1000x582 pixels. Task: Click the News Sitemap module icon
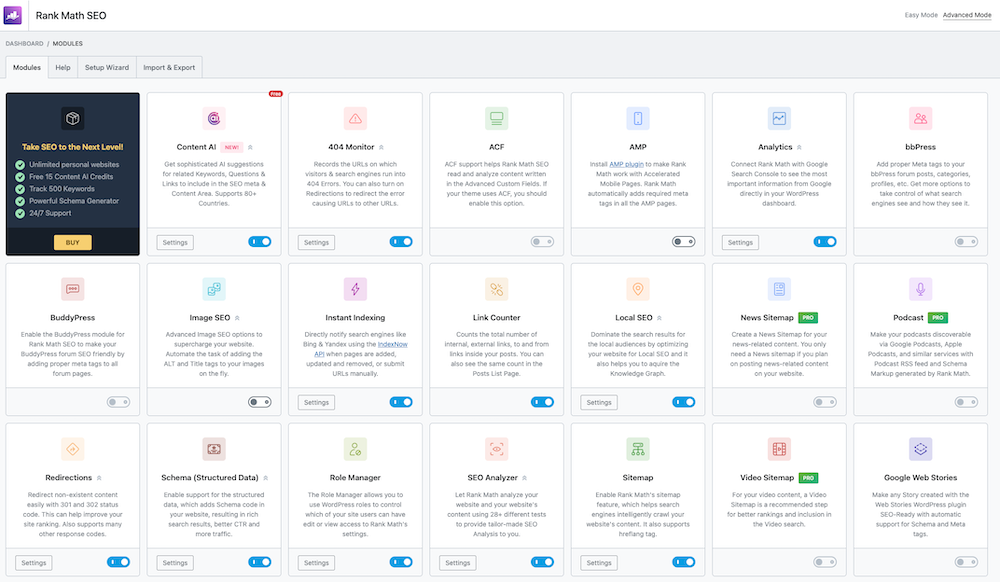click(x=779, y=289)
